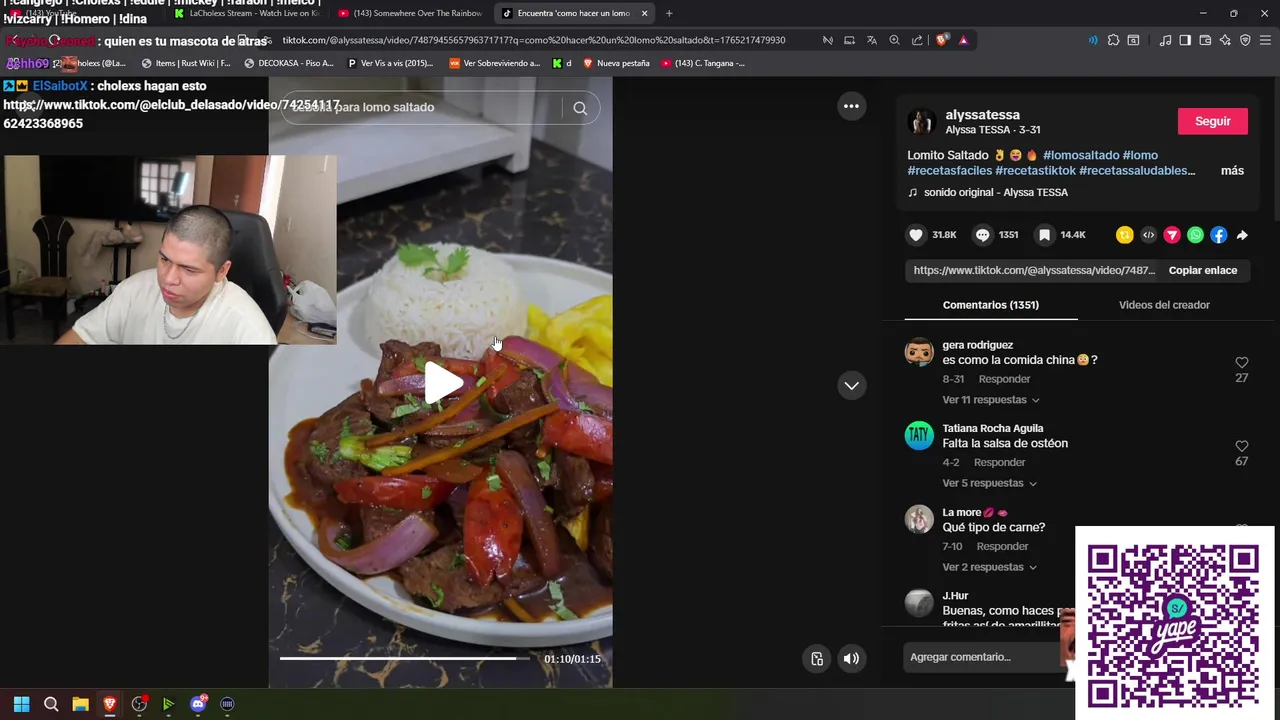The image size is (1280, 720).
Task: Share the video on Facebook
Action: [1218, 235]
